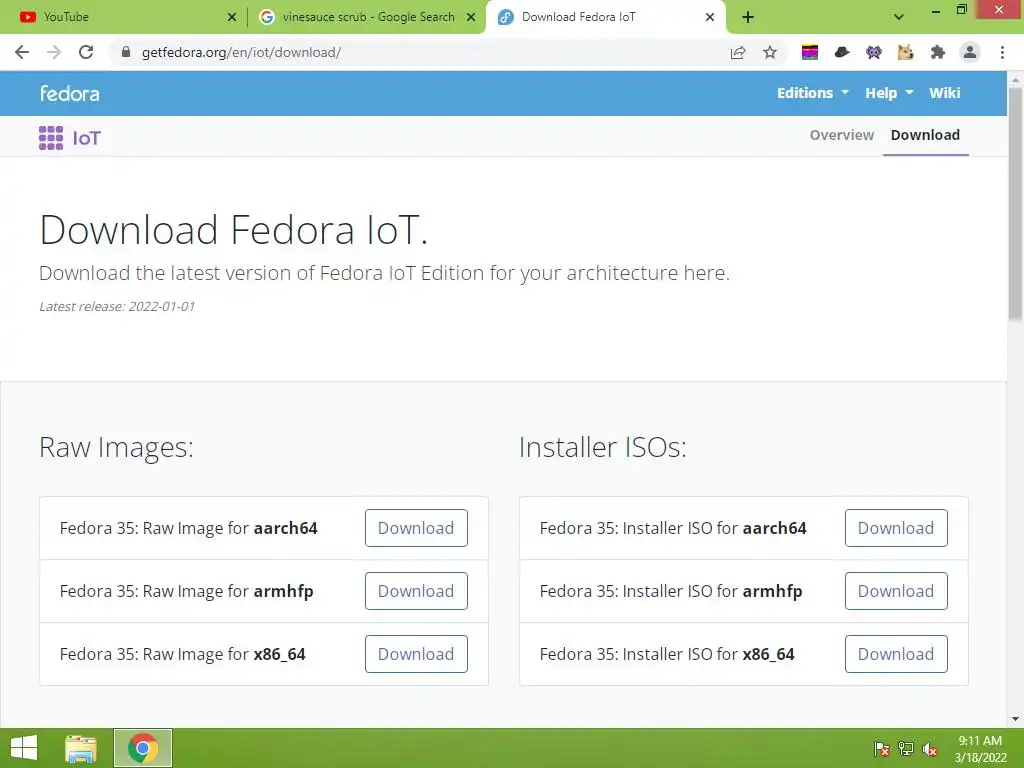The image size is (1024, 768).
Task: Open the black hat extension icon
Action: [842, 52]
